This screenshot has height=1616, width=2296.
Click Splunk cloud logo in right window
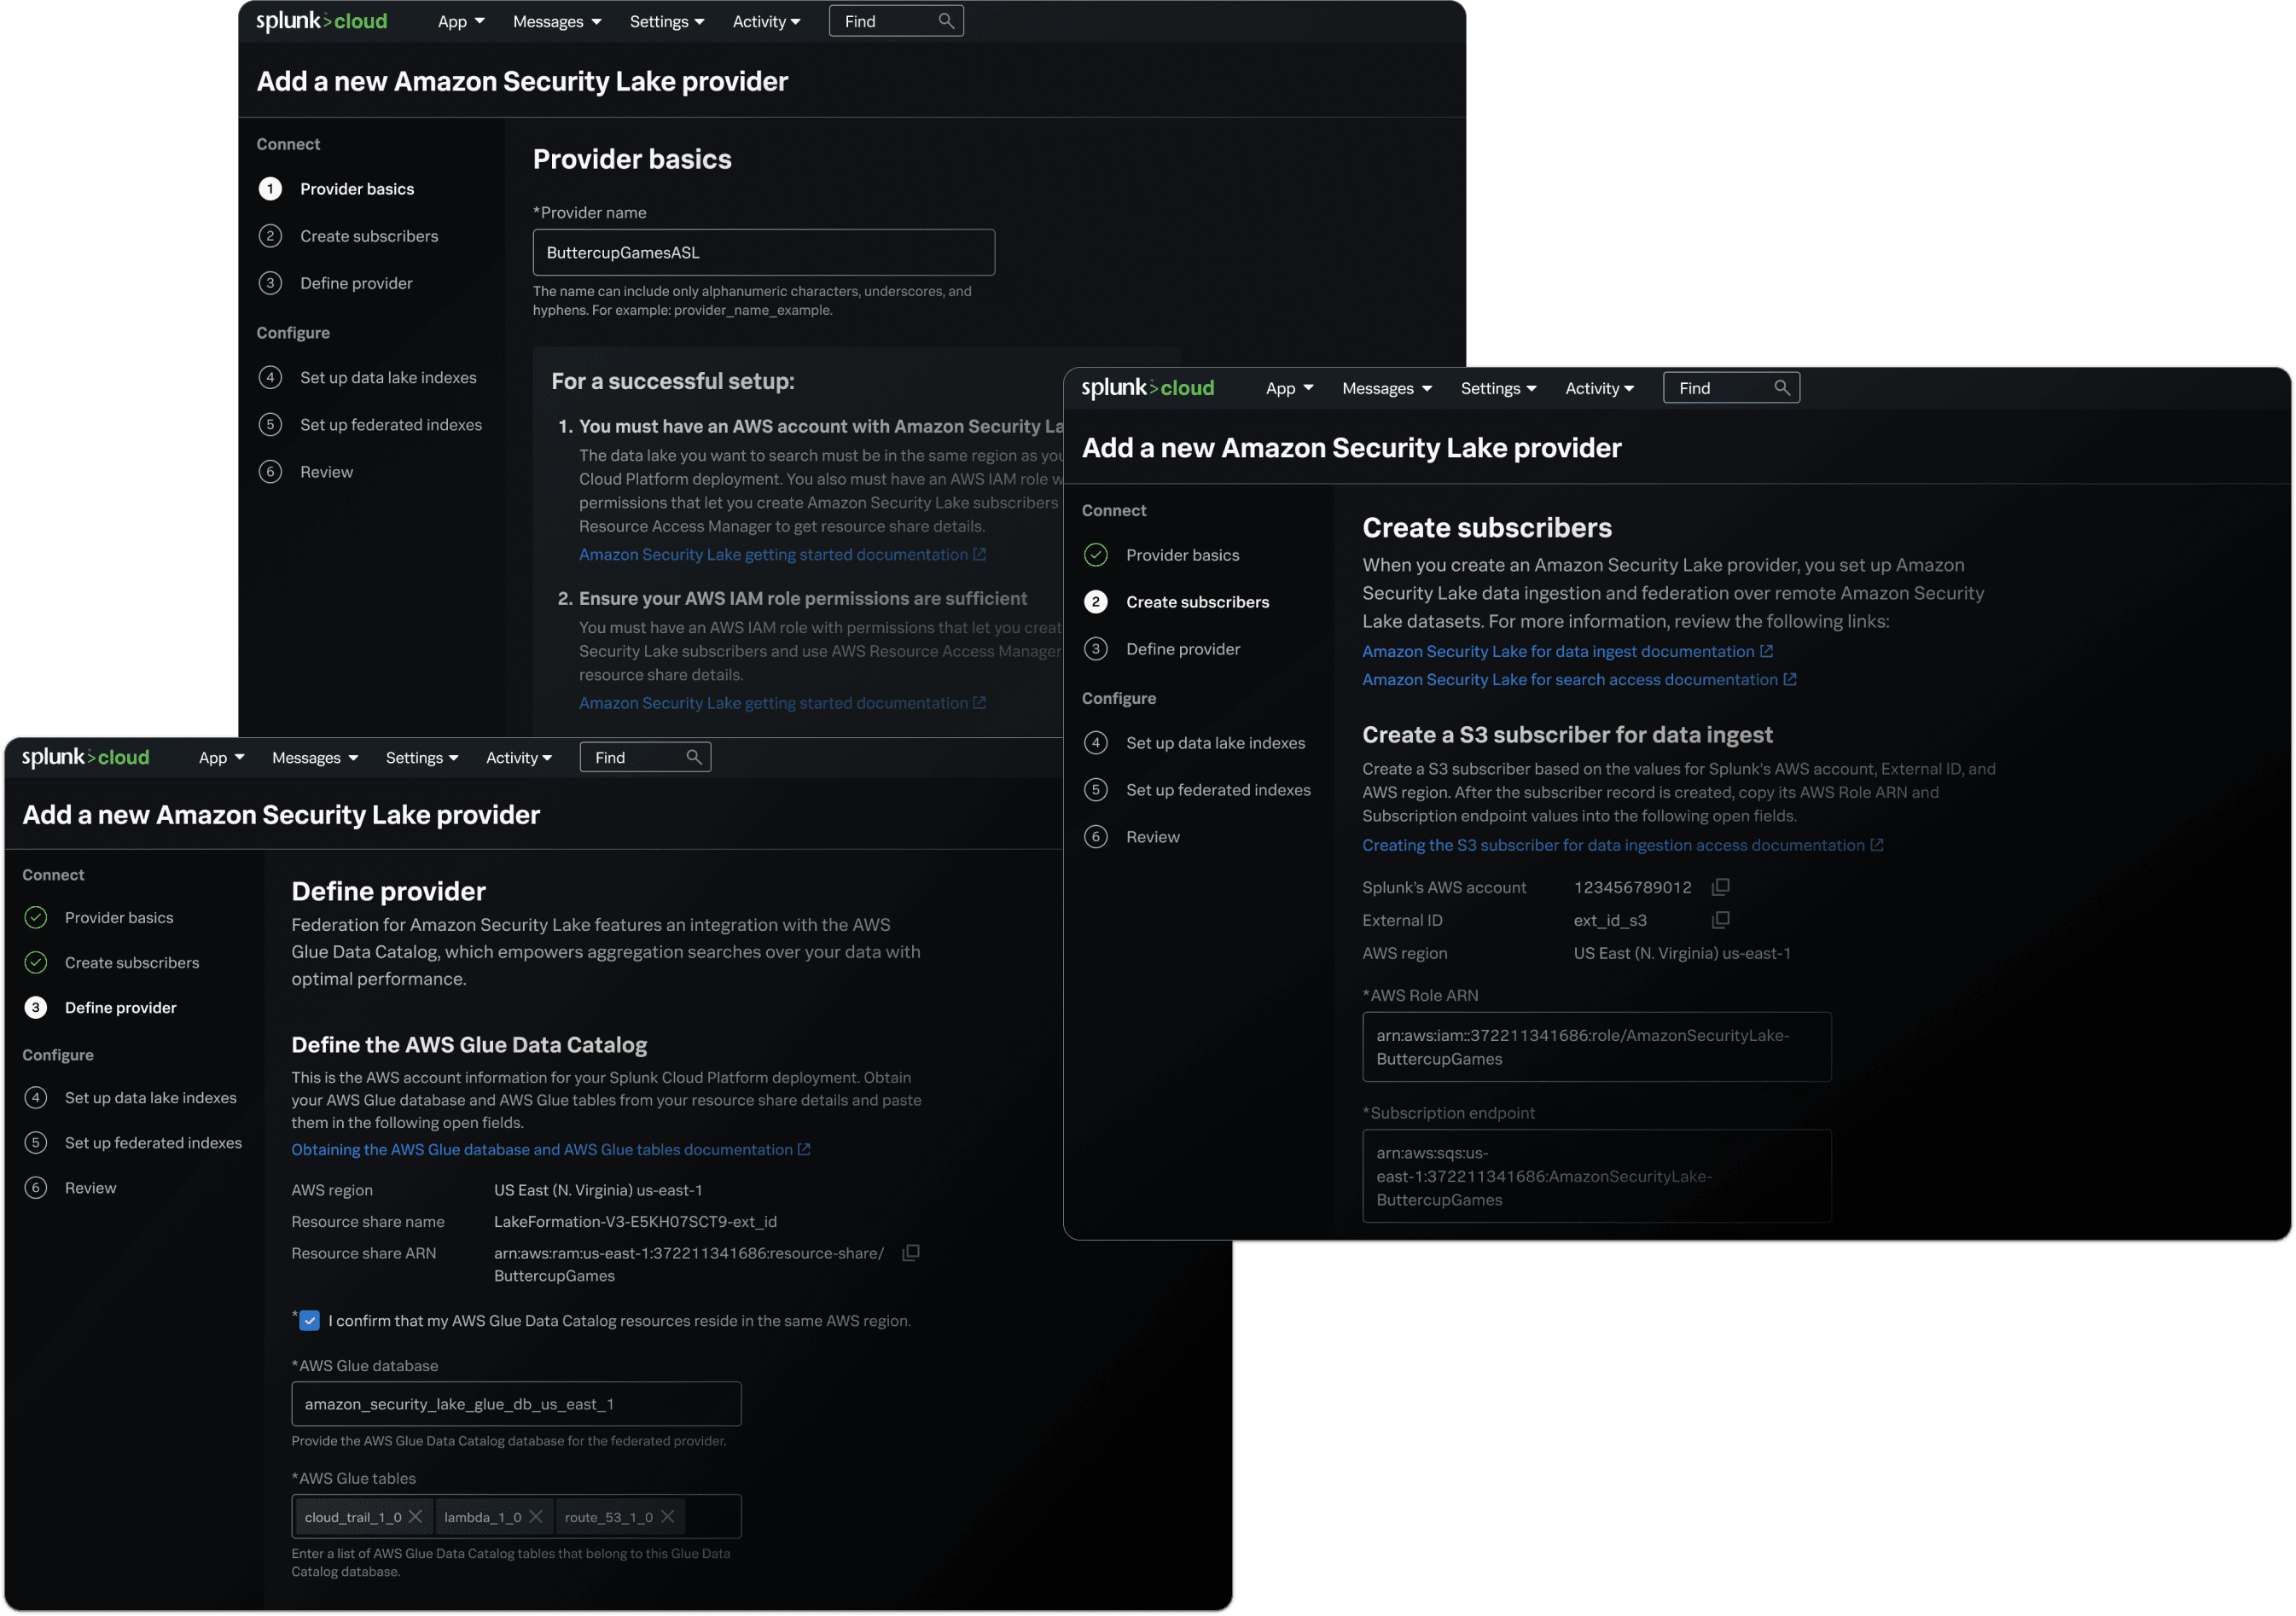click(1147, 388)
